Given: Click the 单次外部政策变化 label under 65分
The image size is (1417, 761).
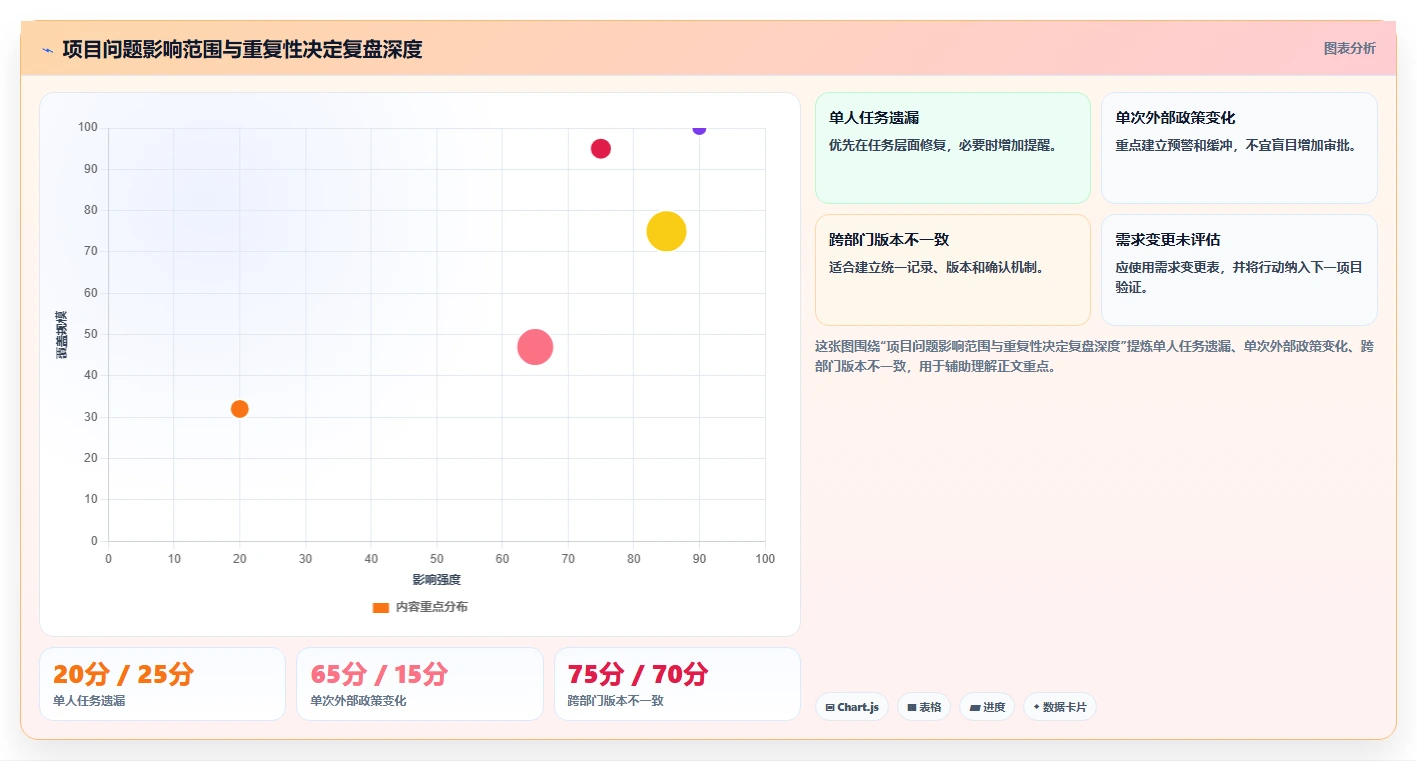Looking at the screenshot, I should (358, 701).
